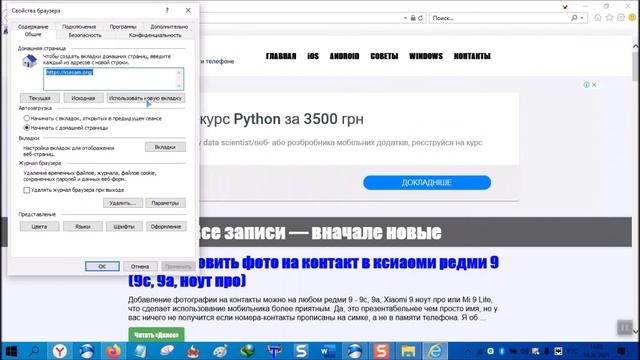This screenshot has width=640, height=360.
Task: Click Использовать новую вкладку button
Action: (x=145, y=98)
